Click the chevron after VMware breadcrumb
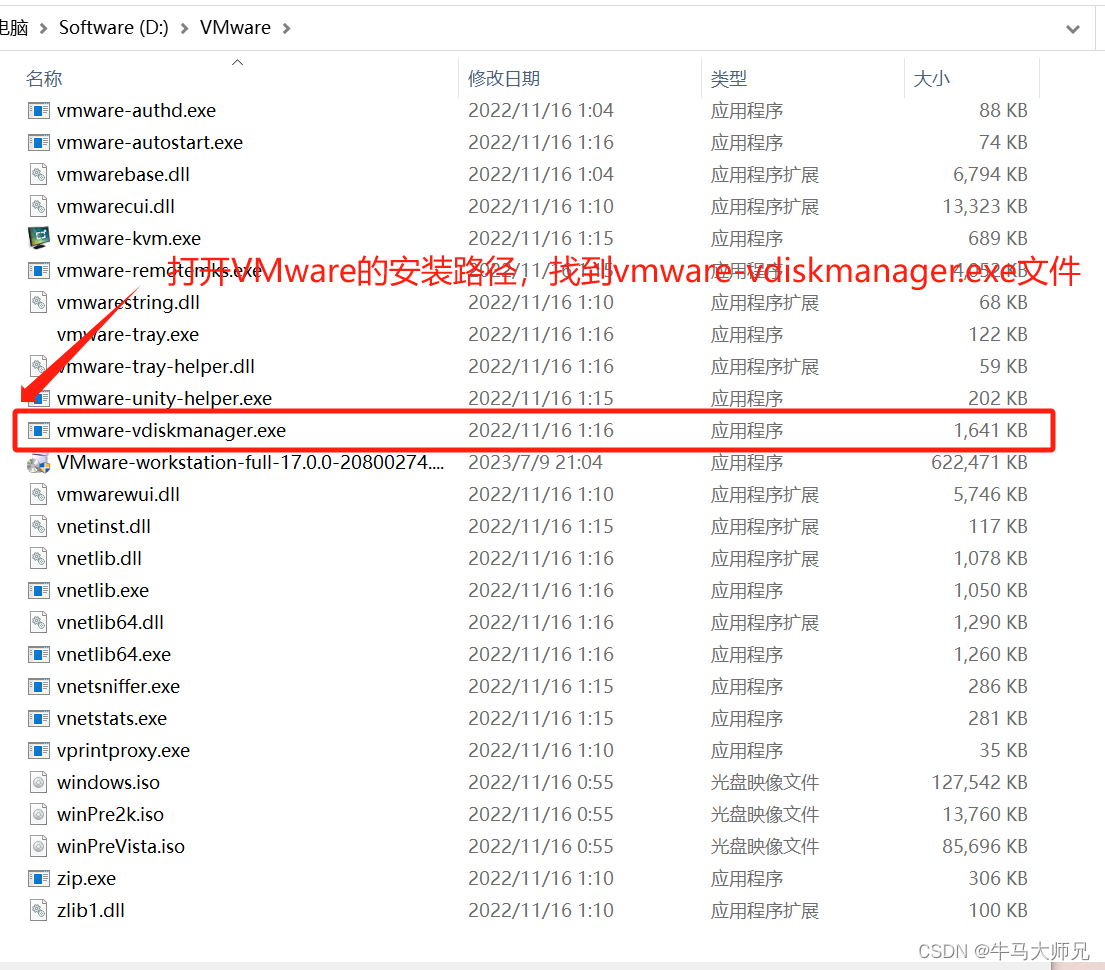 (286, 28)
